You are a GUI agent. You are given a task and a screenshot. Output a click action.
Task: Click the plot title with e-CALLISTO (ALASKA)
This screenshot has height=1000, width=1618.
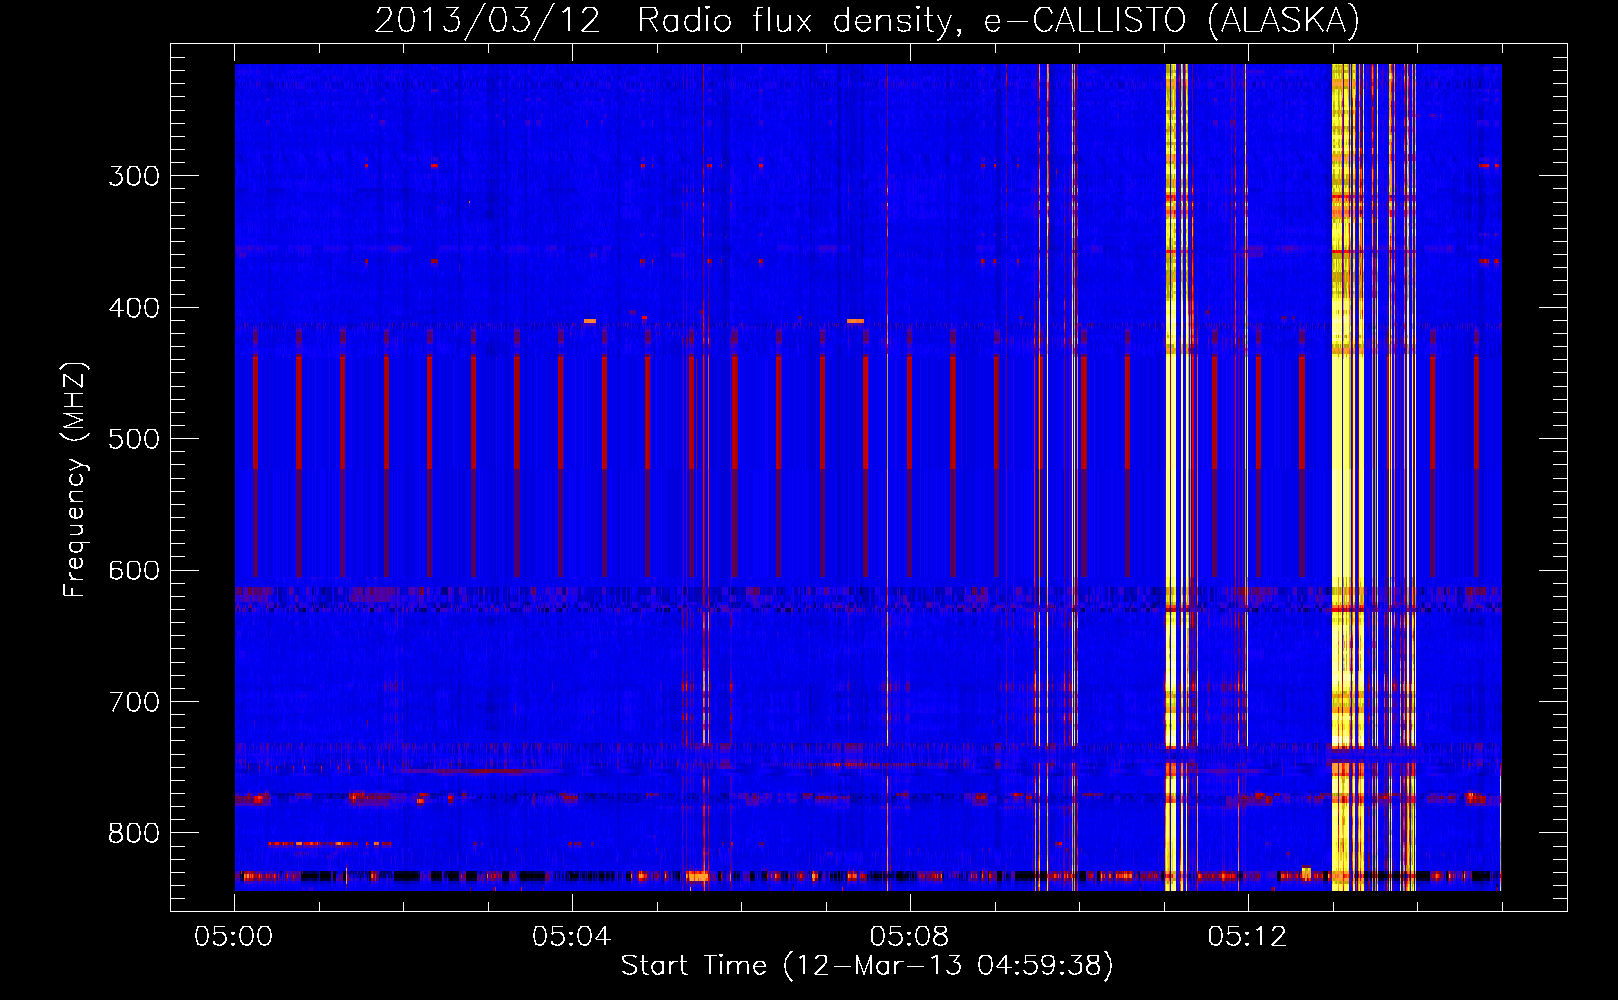(x=867, y=20)
